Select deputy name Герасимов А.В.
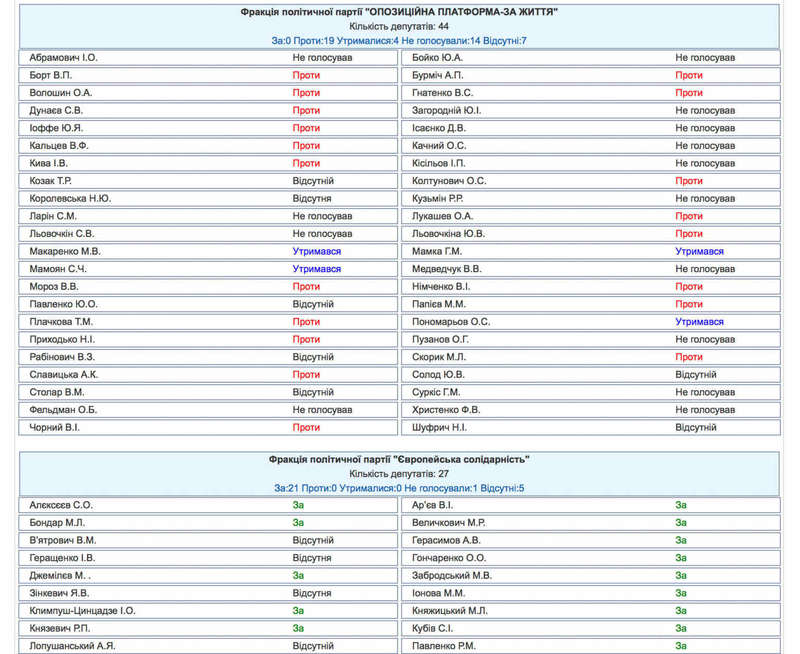The width and height of the screenshot is (800, 654). pyautogui.click(x=446, y=540)
